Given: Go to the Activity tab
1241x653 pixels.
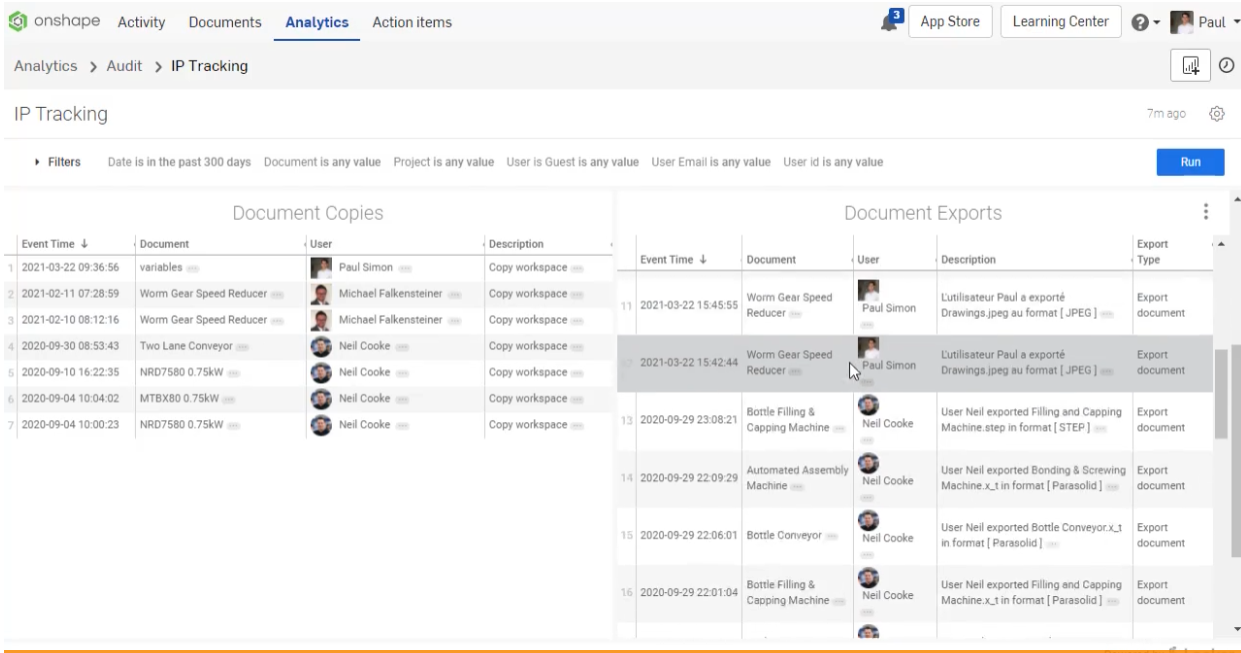Looking at the screenshot, I should point(141,22).
